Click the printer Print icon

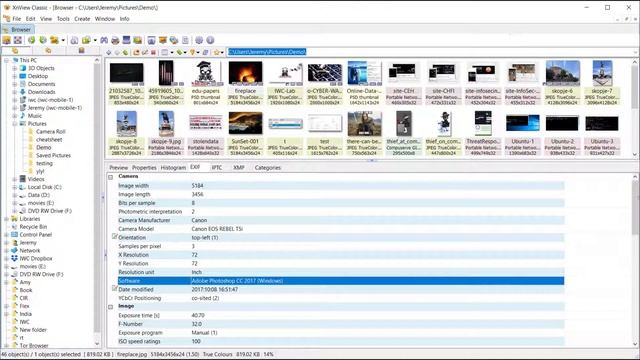[x=116, y=40]
